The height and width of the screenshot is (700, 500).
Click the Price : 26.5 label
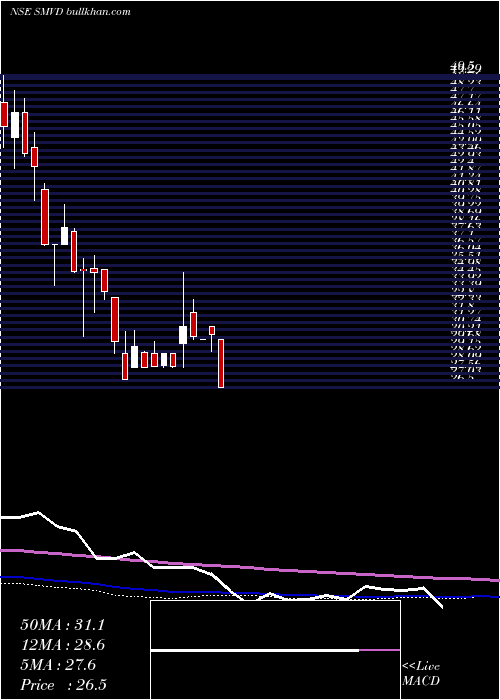click(x=63, y=685)
